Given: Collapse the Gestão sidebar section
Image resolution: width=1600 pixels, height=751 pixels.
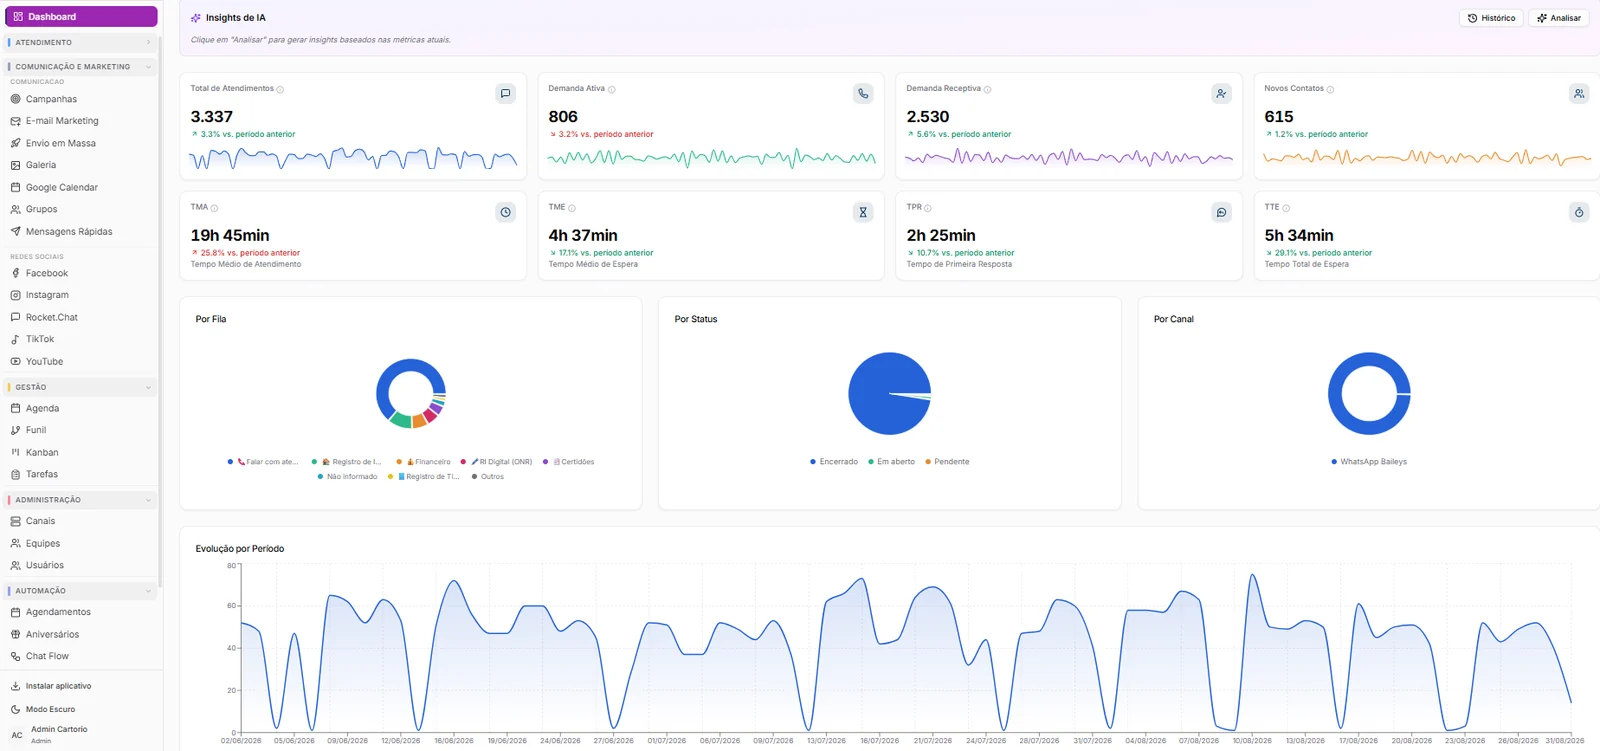Looking at the screenshot, I should click(81, 387).
